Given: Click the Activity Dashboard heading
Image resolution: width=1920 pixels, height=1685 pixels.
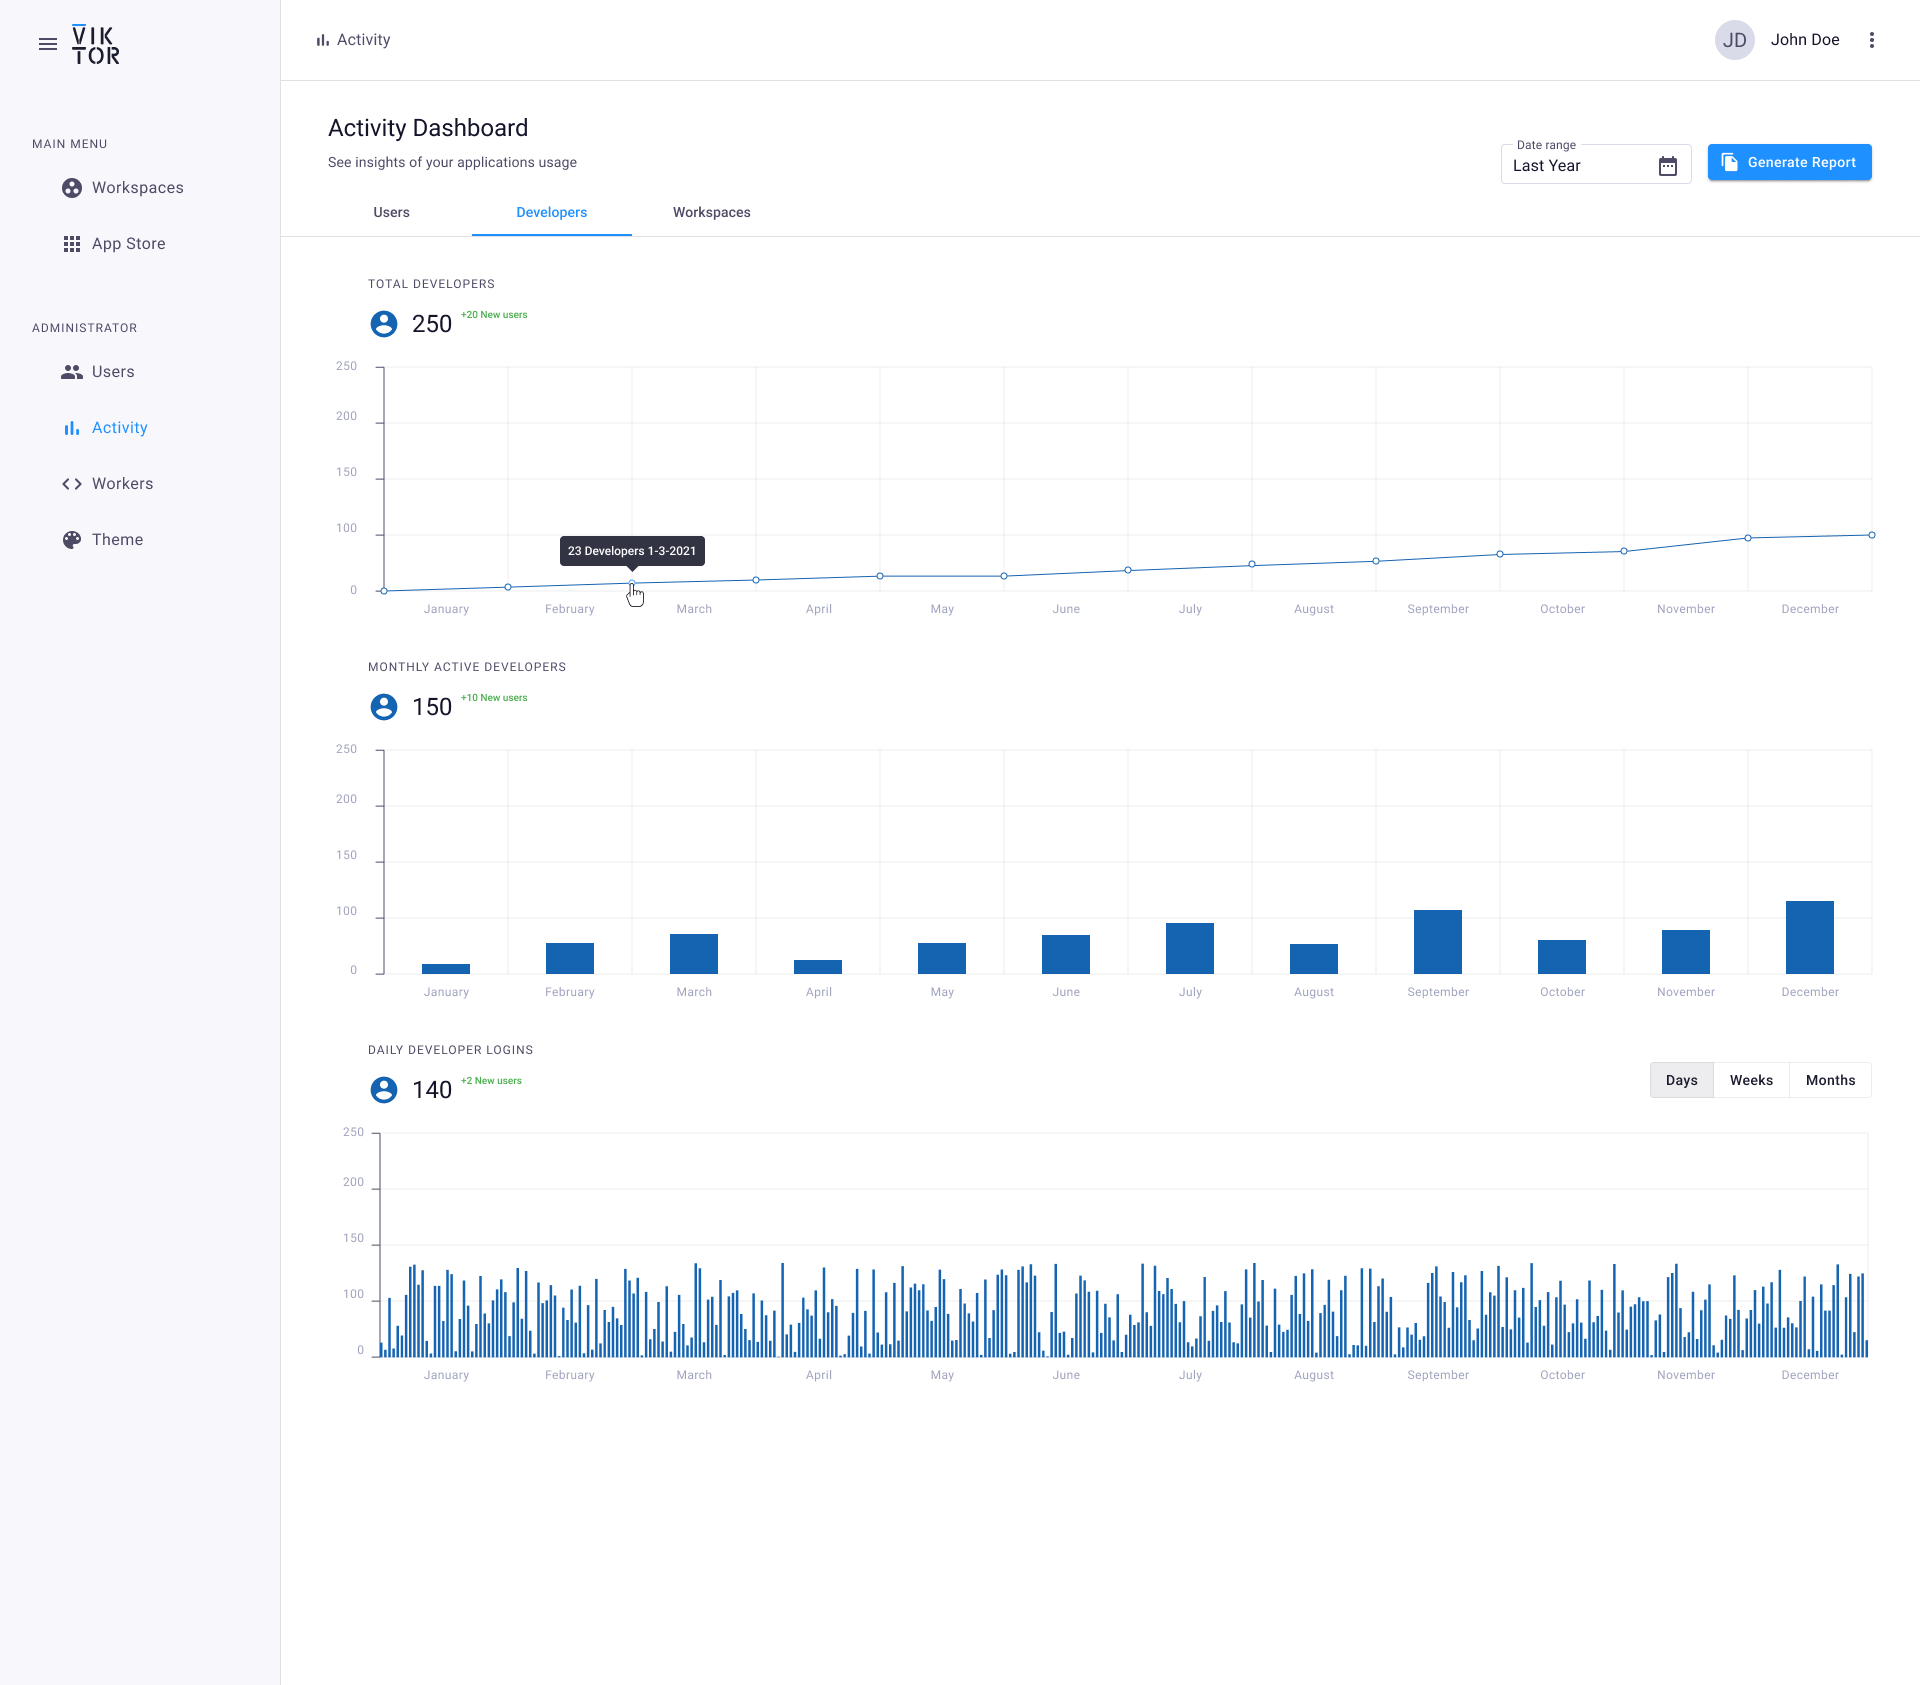Looking at the screenshot, I should [428, 128].
